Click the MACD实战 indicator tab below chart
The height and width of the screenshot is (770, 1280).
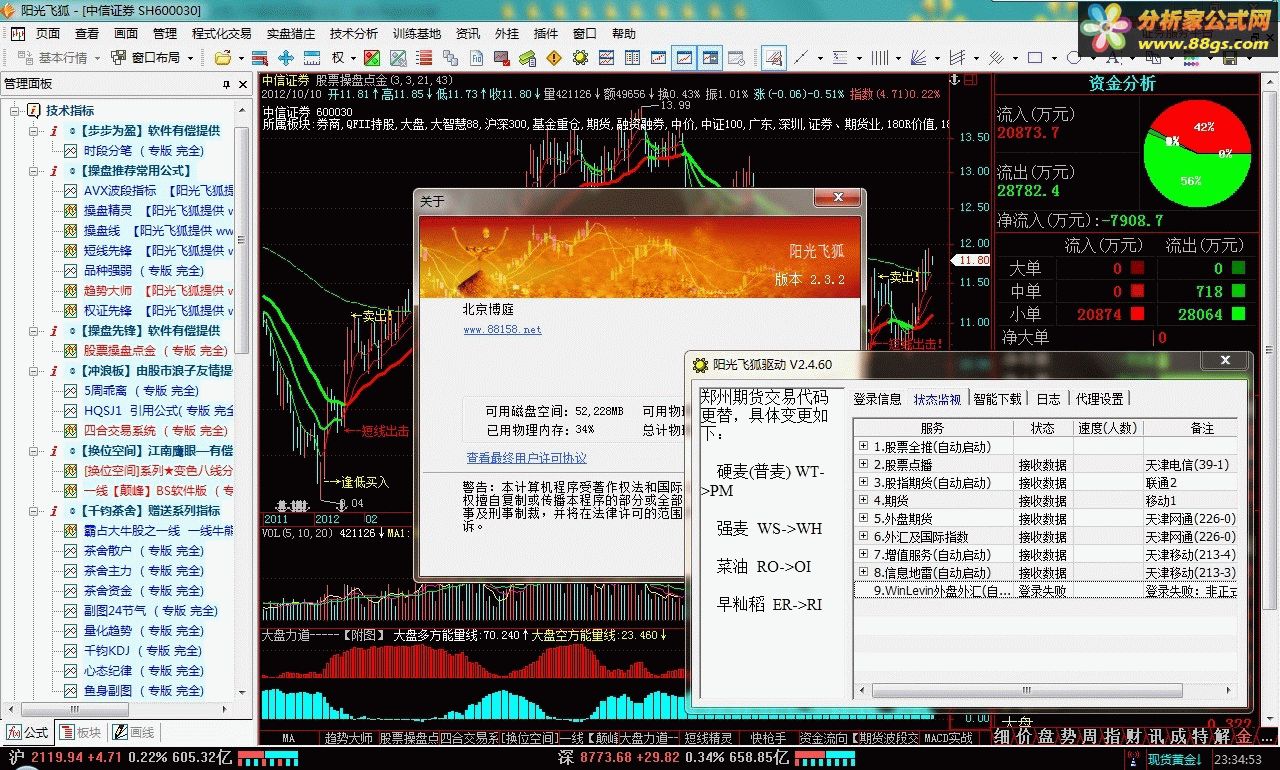tap(948, 738)
